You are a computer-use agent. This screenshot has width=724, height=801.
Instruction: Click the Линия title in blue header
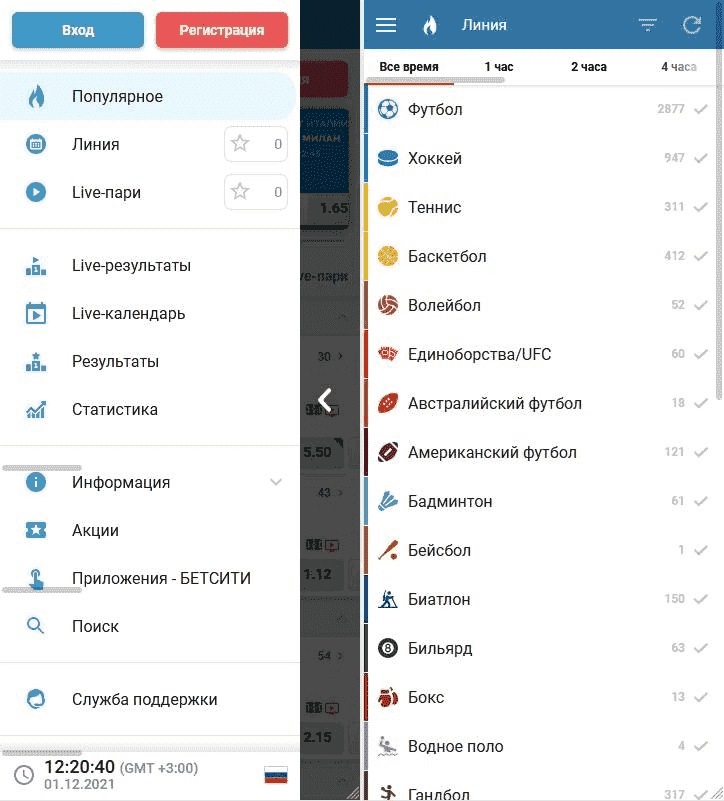[484, 25]
